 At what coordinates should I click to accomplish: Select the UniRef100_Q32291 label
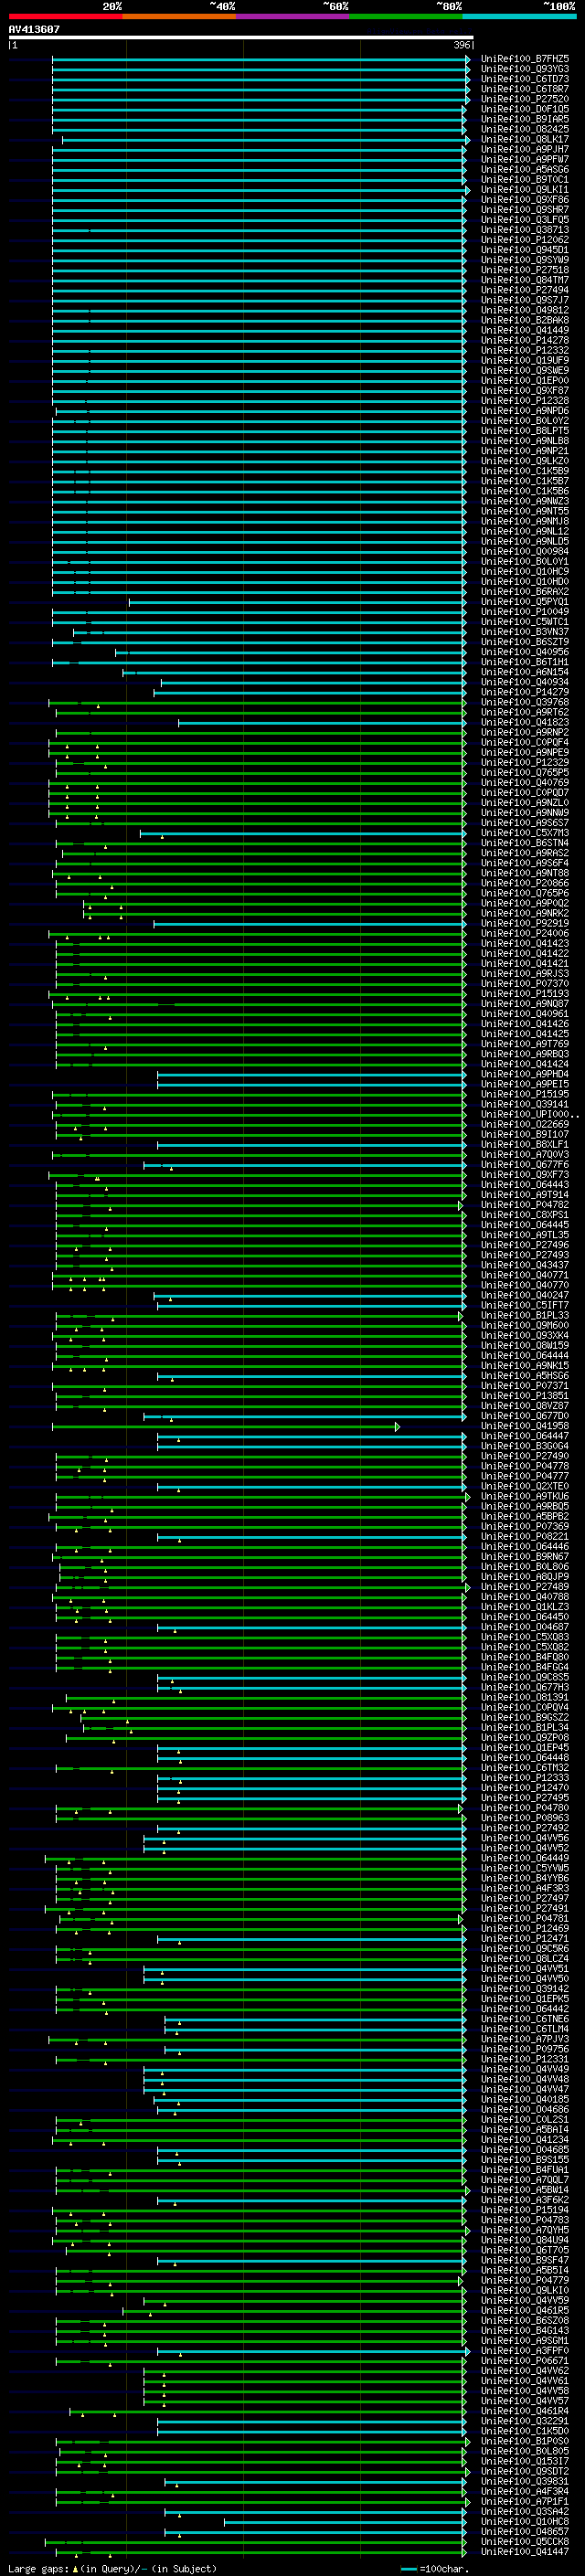pyautogui.click(x=525, y=2421)
